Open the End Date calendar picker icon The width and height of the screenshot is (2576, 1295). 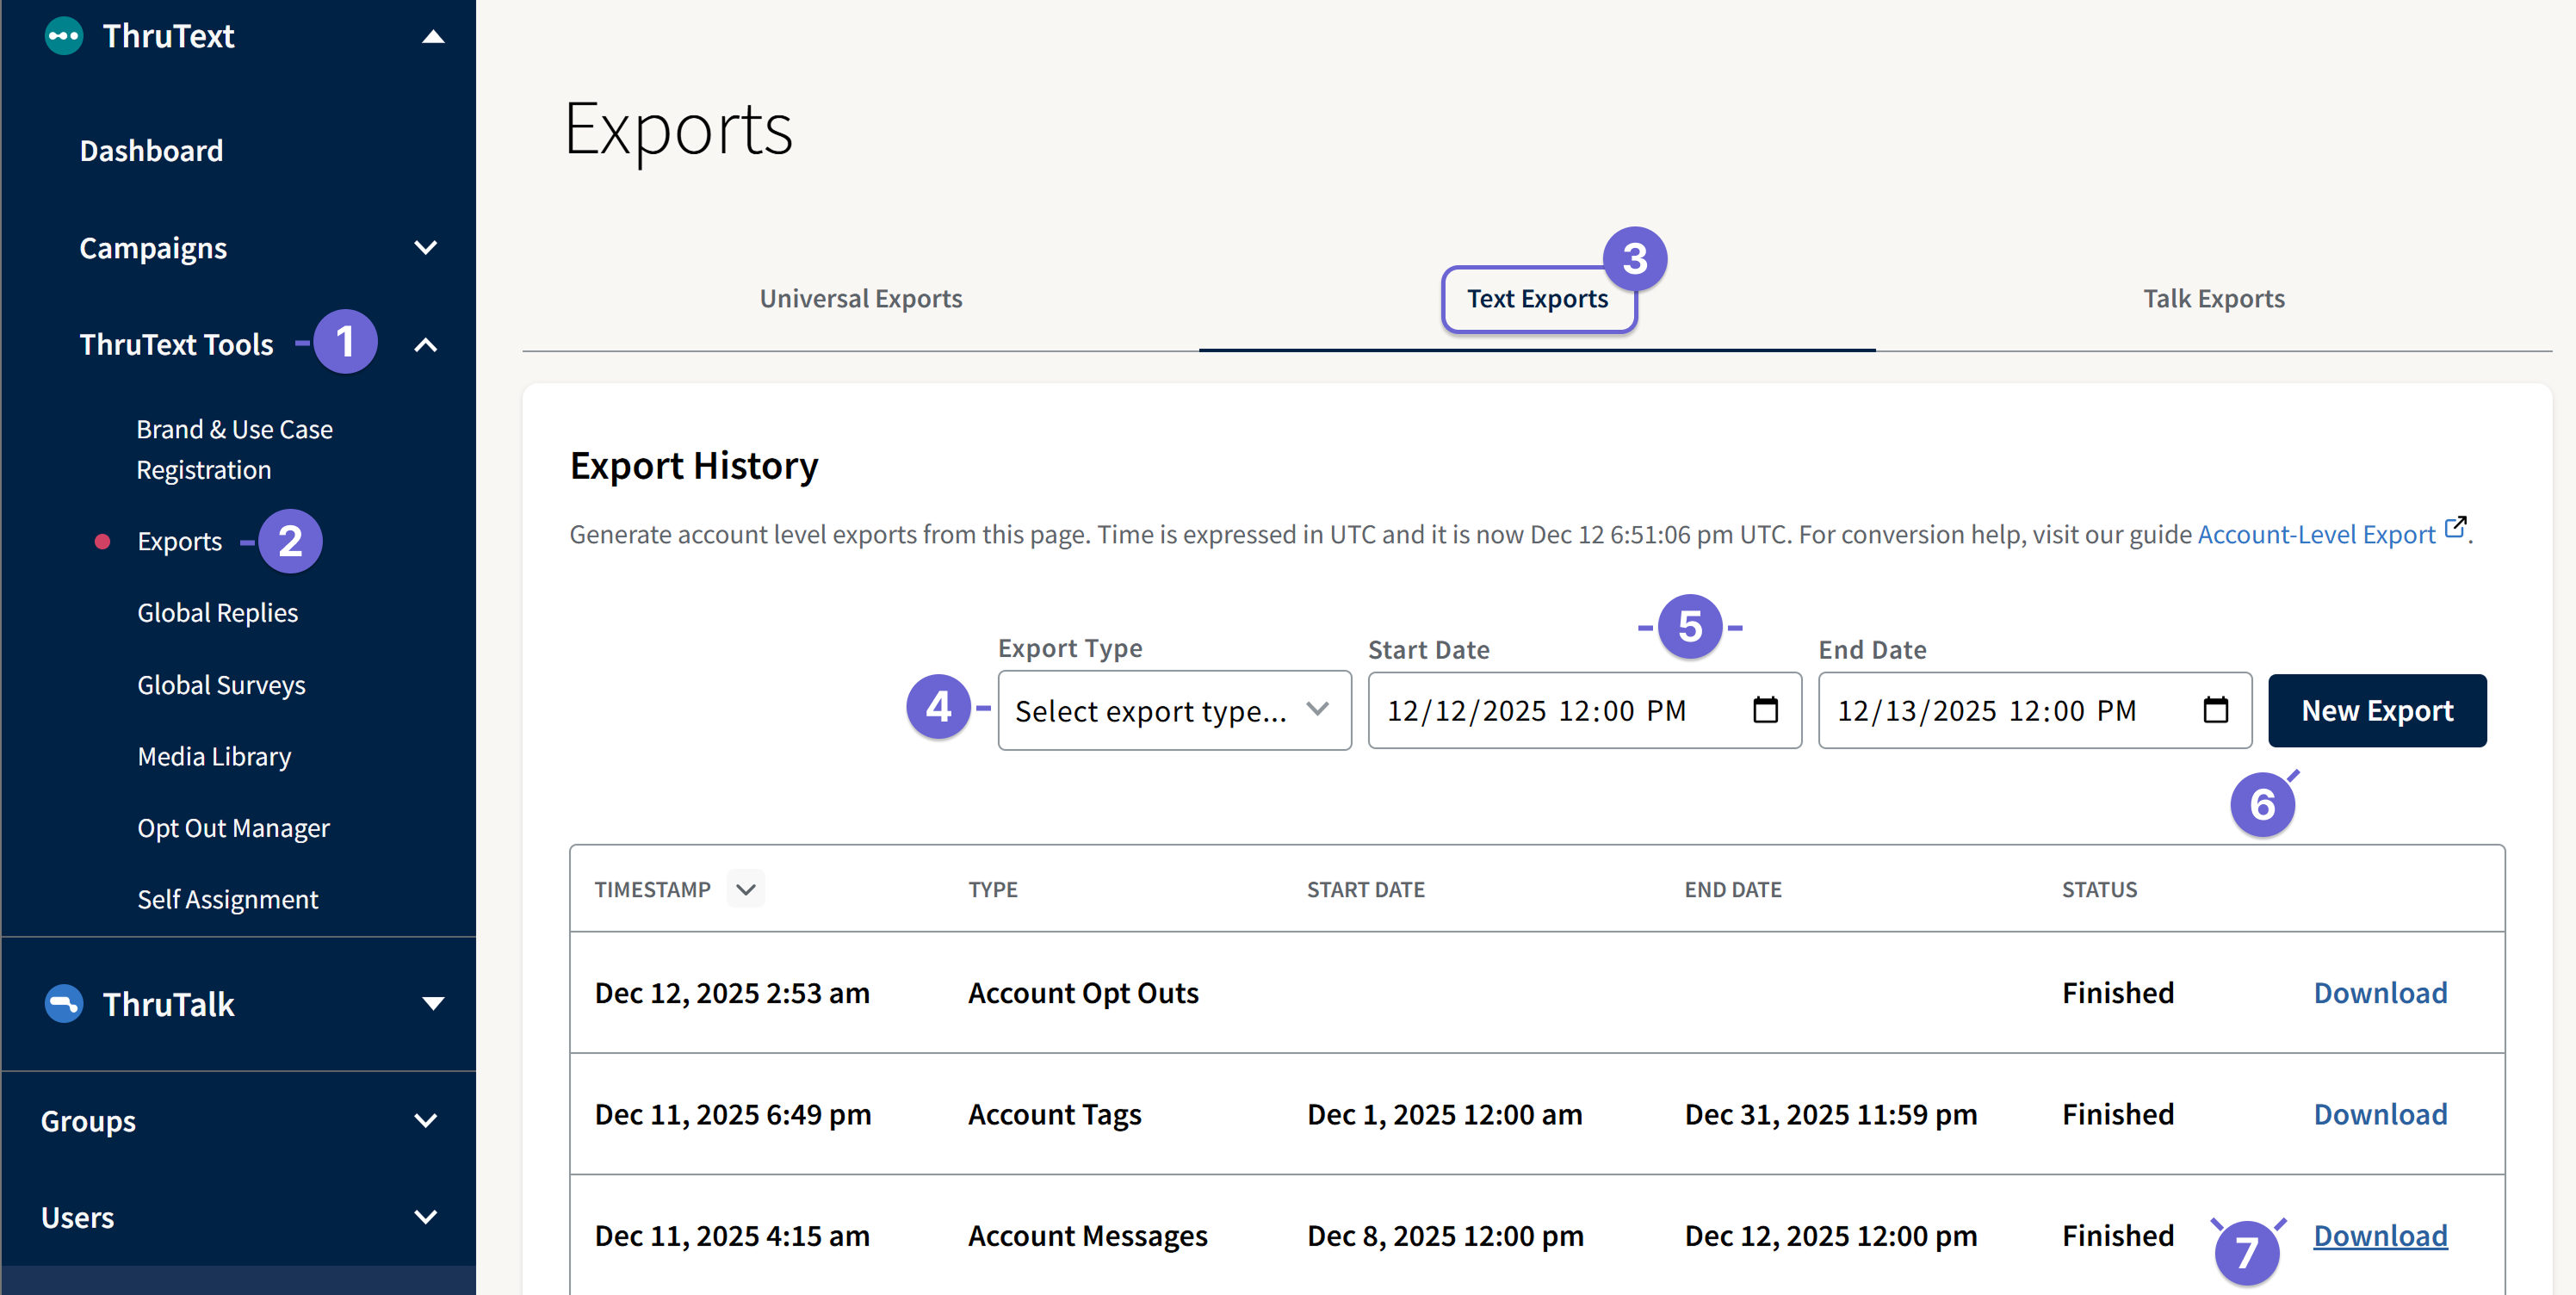click(x=2216, y=710)
